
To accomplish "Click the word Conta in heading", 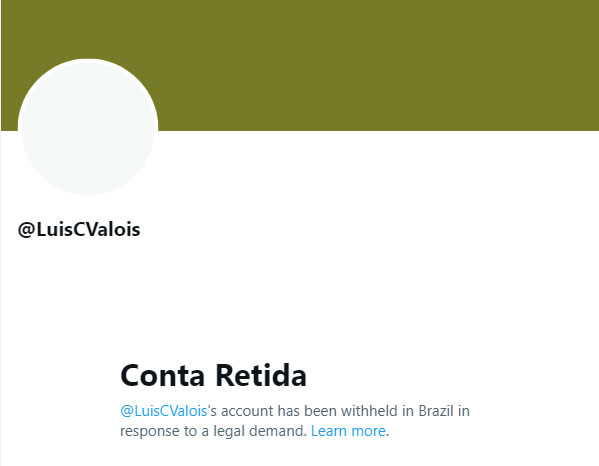I will (x=163, y=375).
